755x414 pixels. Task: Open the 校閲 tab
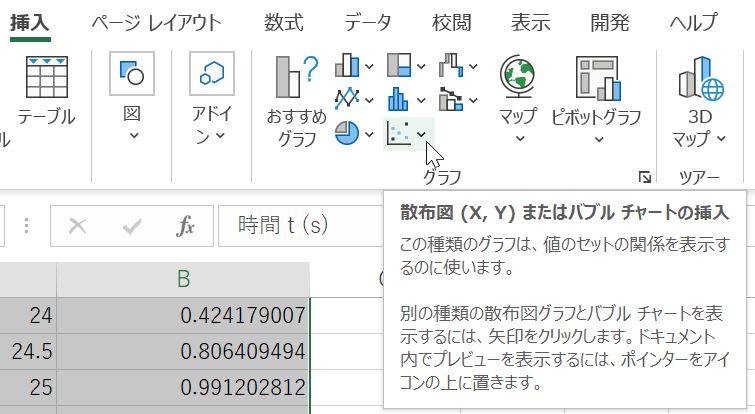point(452,23)
